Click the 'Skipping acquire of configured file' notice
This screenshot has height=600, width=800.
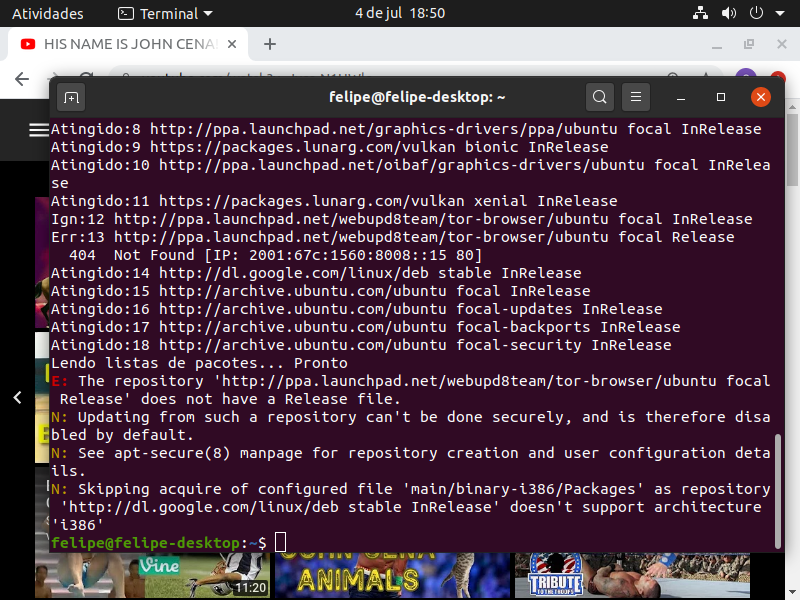tap(411, 507)
